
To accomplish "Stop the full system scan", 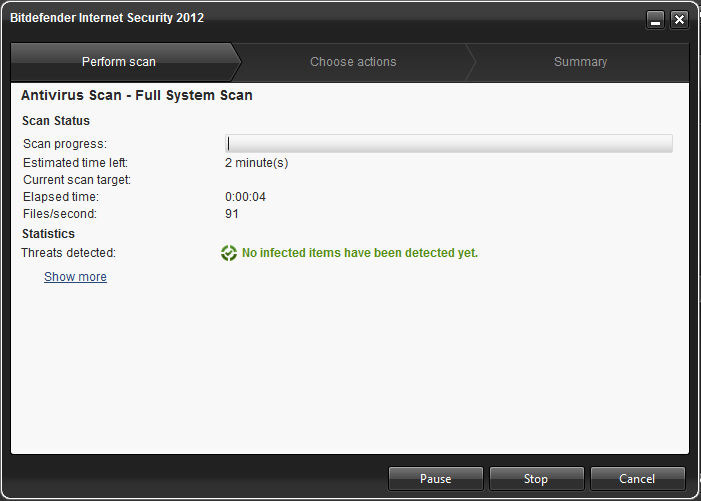I will [536, 479].
